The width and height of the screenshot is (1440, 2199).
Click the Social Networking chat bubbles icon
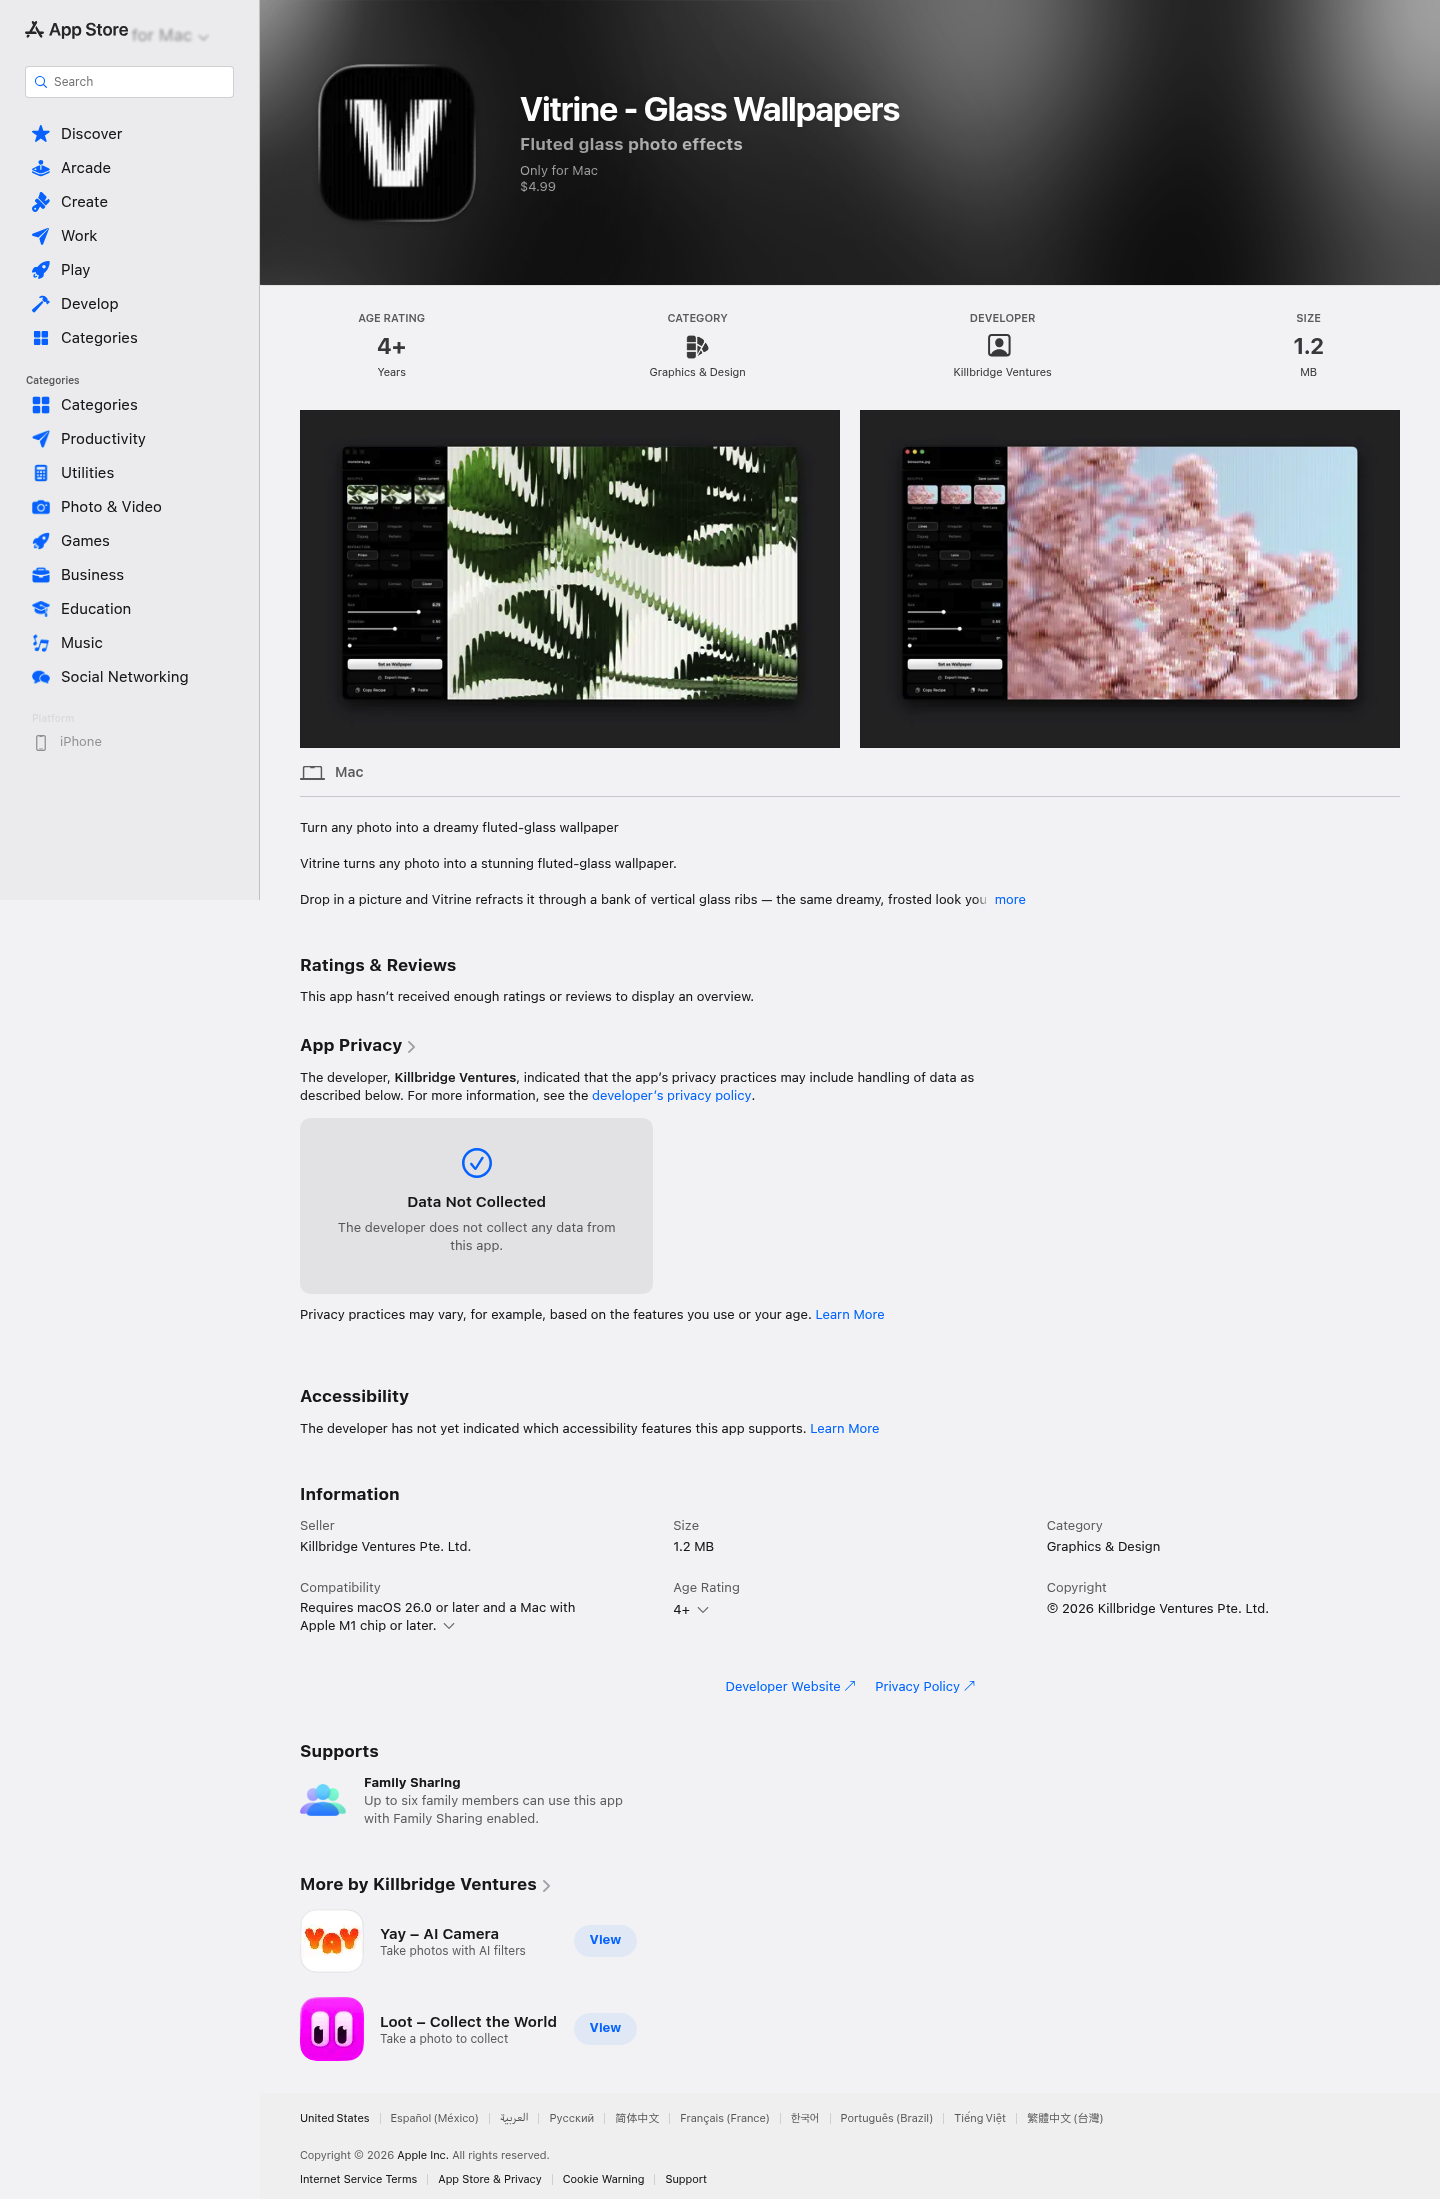(x=41, y=677)
